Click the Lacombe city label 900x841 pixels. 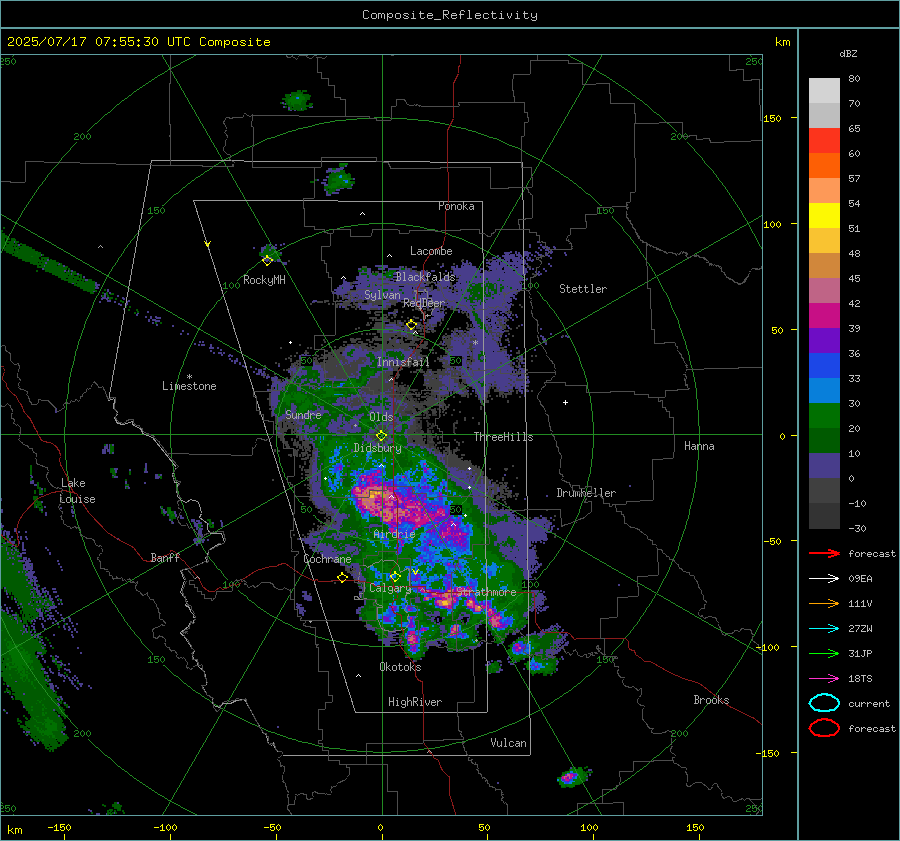[x=431, y=251]
